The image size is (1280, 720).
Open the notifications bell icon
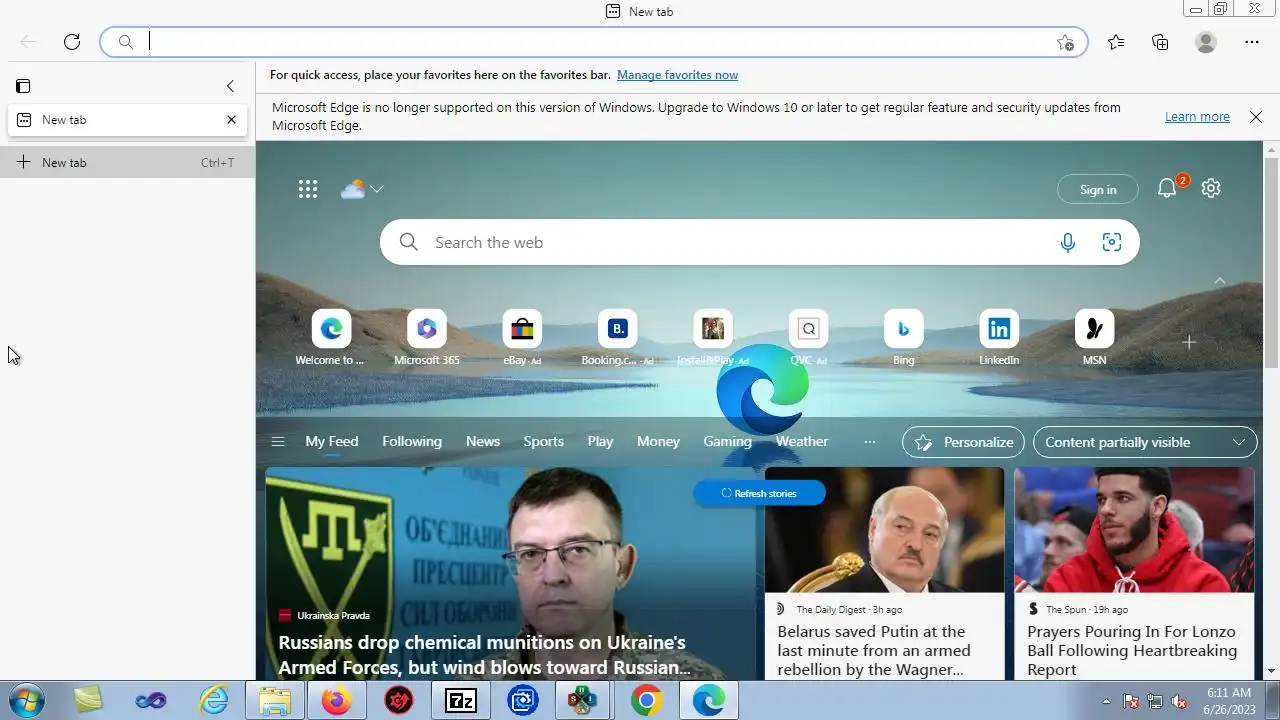(x=1166, y=188)
